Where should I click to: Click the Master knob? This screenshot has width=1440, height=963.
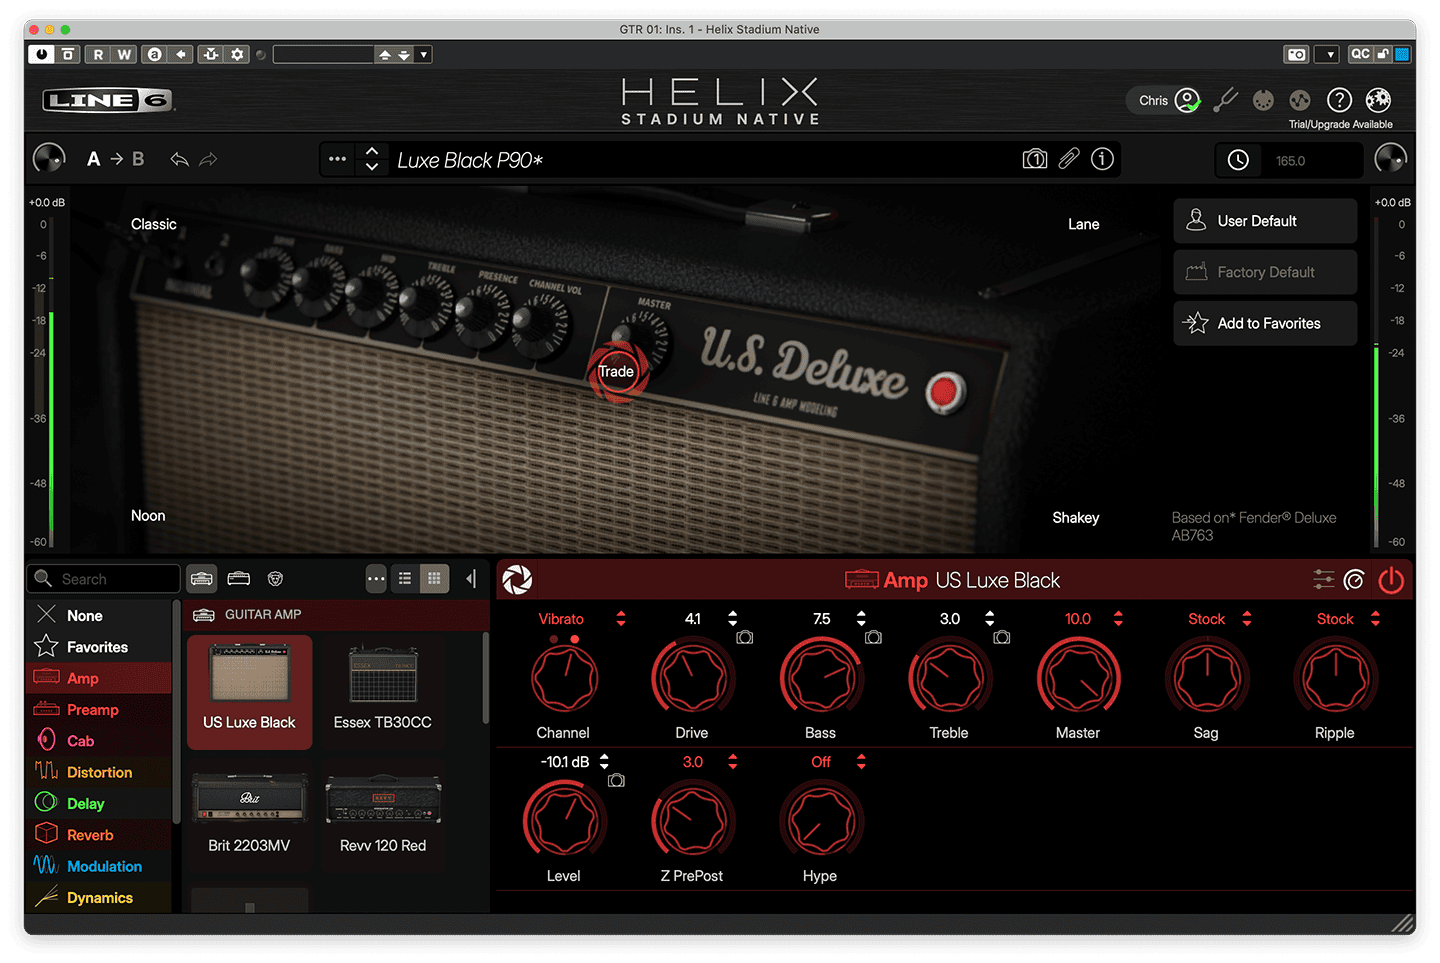(1078, 678)
